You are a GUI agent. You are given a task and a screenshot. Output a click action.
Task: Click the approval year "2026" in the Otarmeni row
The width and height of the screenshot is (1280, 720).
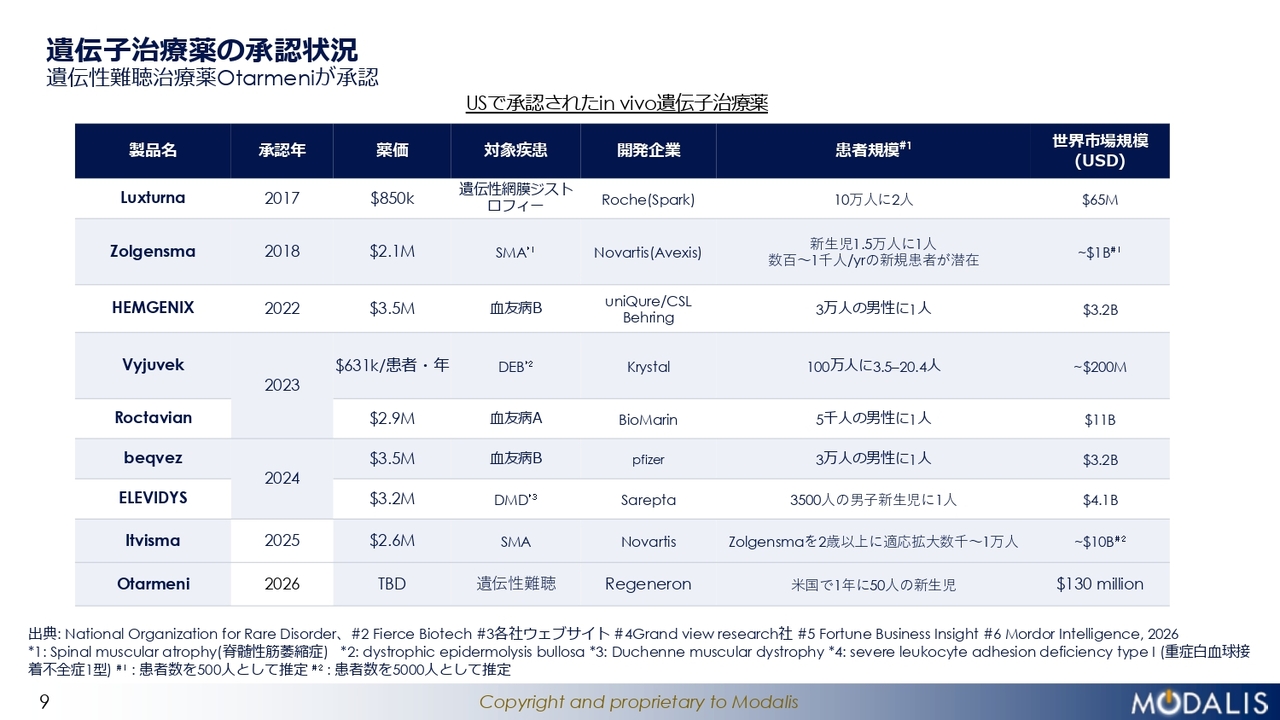click(x=282, y=585)
